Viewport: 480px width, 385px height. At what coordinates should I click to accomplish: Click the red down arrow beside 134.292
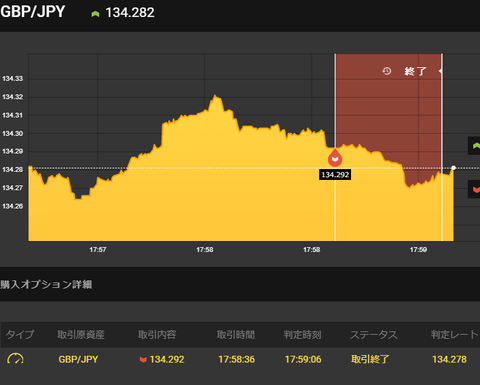pos(143,359)
